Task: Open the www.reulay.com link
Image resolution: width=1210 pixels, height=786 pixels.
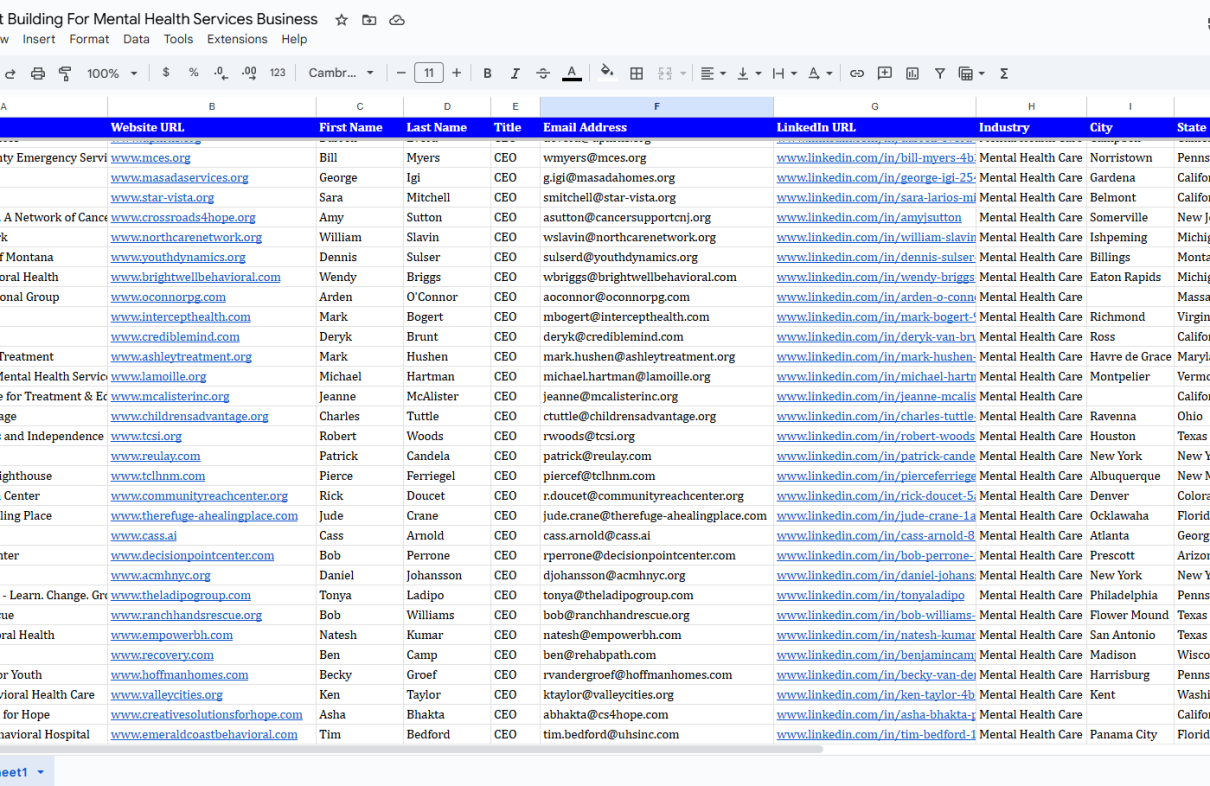Action: tap(156, 456)
